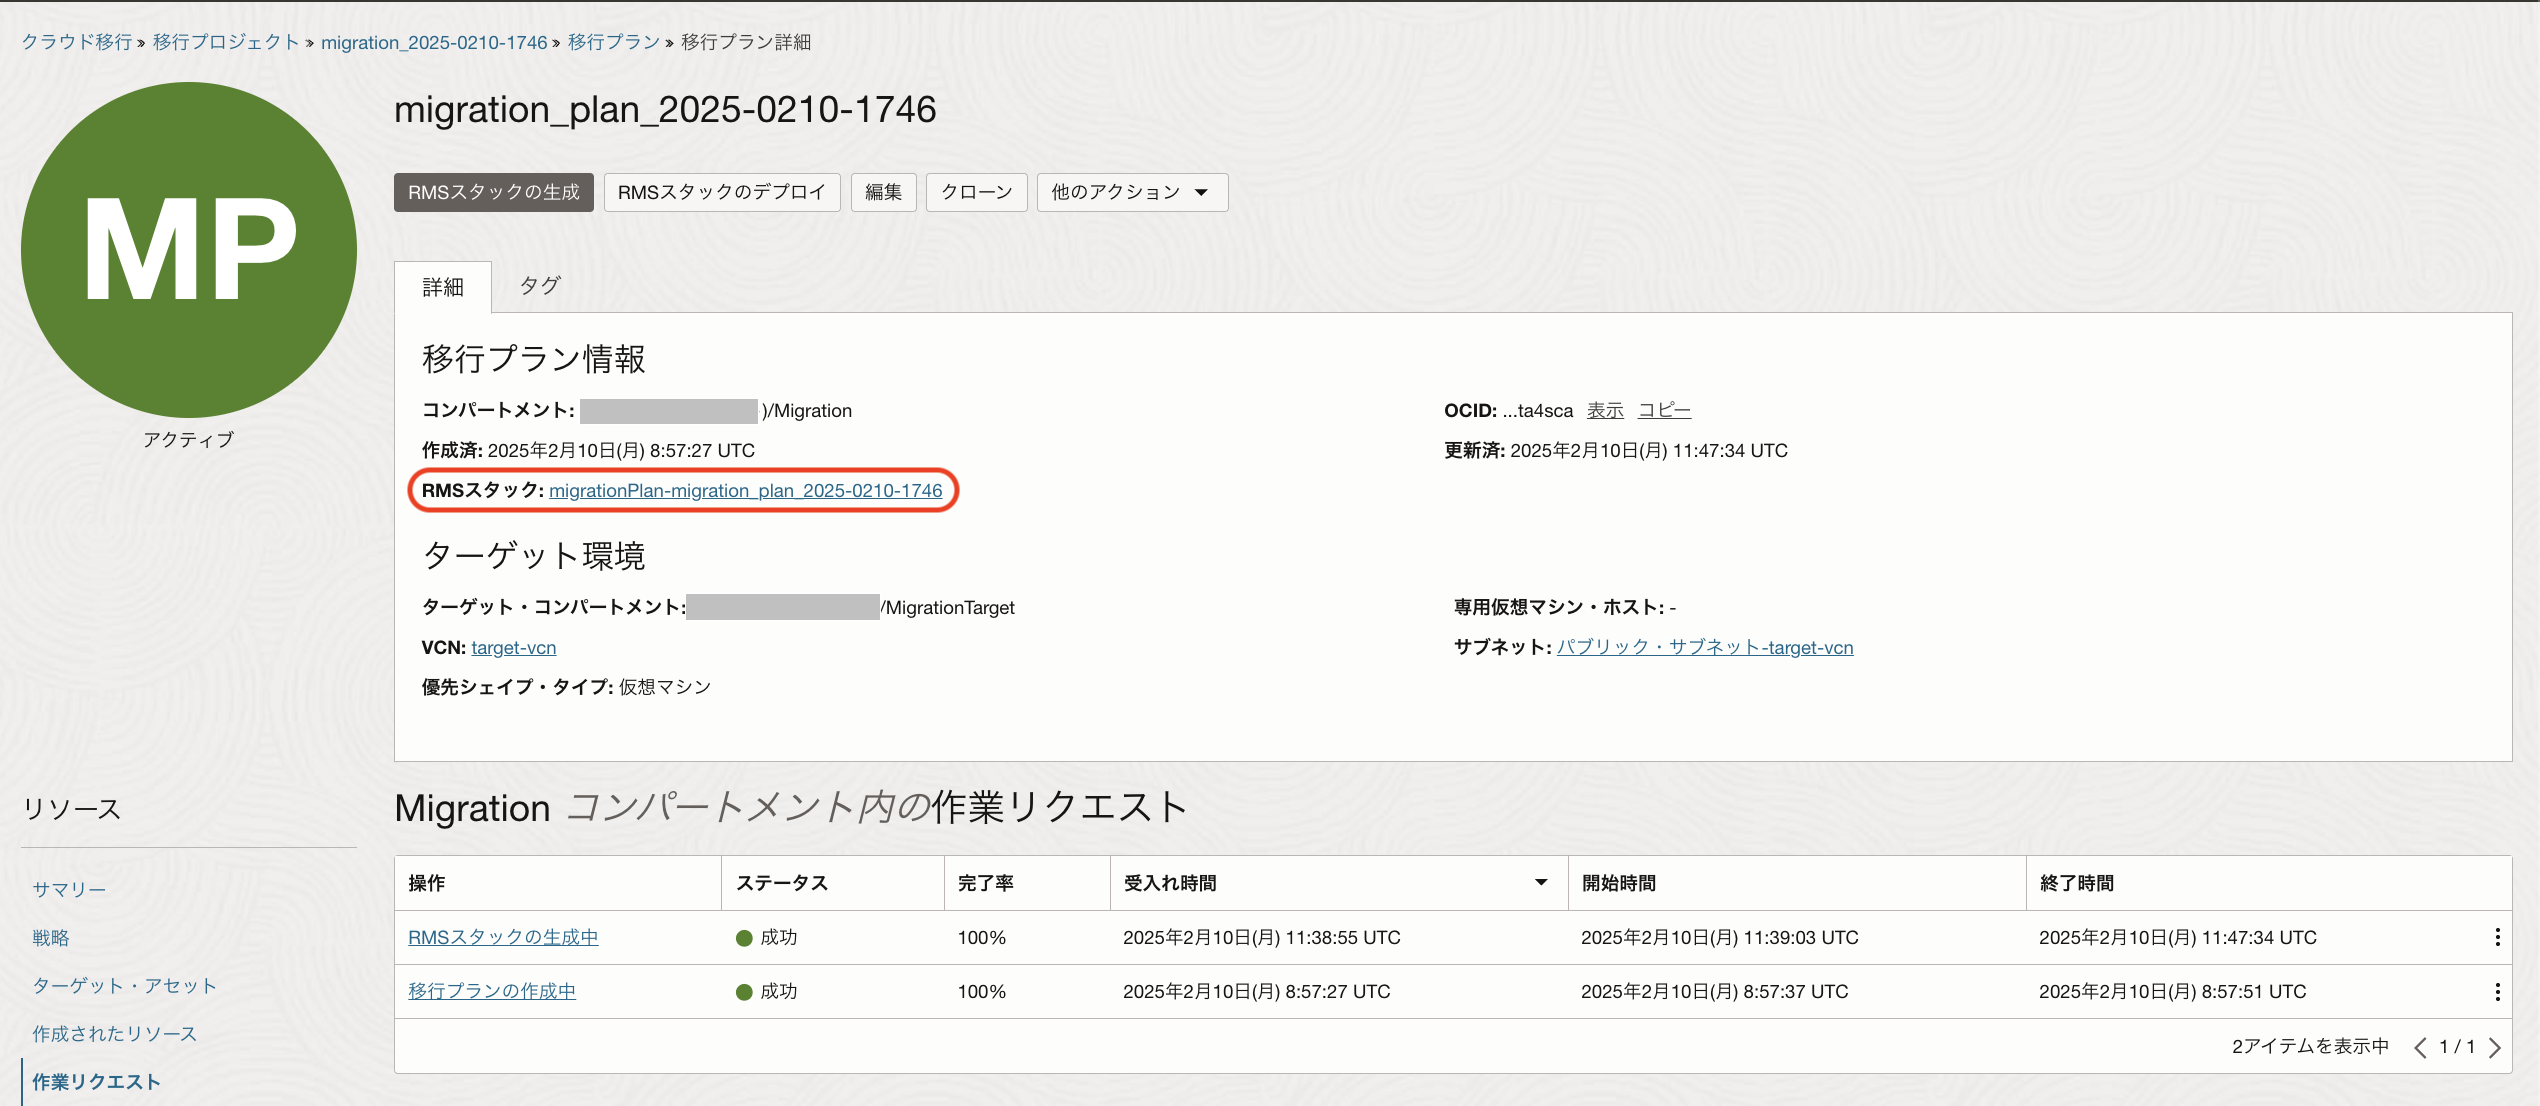Expand the 他のアクション dropdown
The image size is (2540, 1106).
pos(1131,192)
